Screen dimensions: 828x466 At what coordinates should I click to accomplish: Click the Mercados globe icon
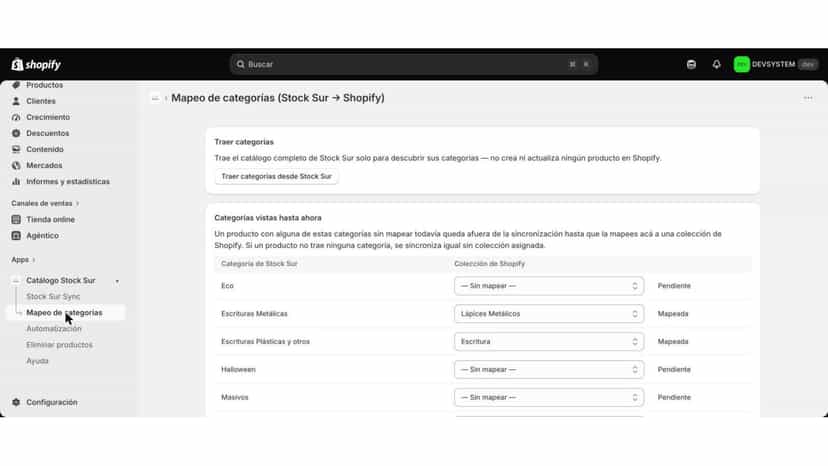tap(16, 165)
